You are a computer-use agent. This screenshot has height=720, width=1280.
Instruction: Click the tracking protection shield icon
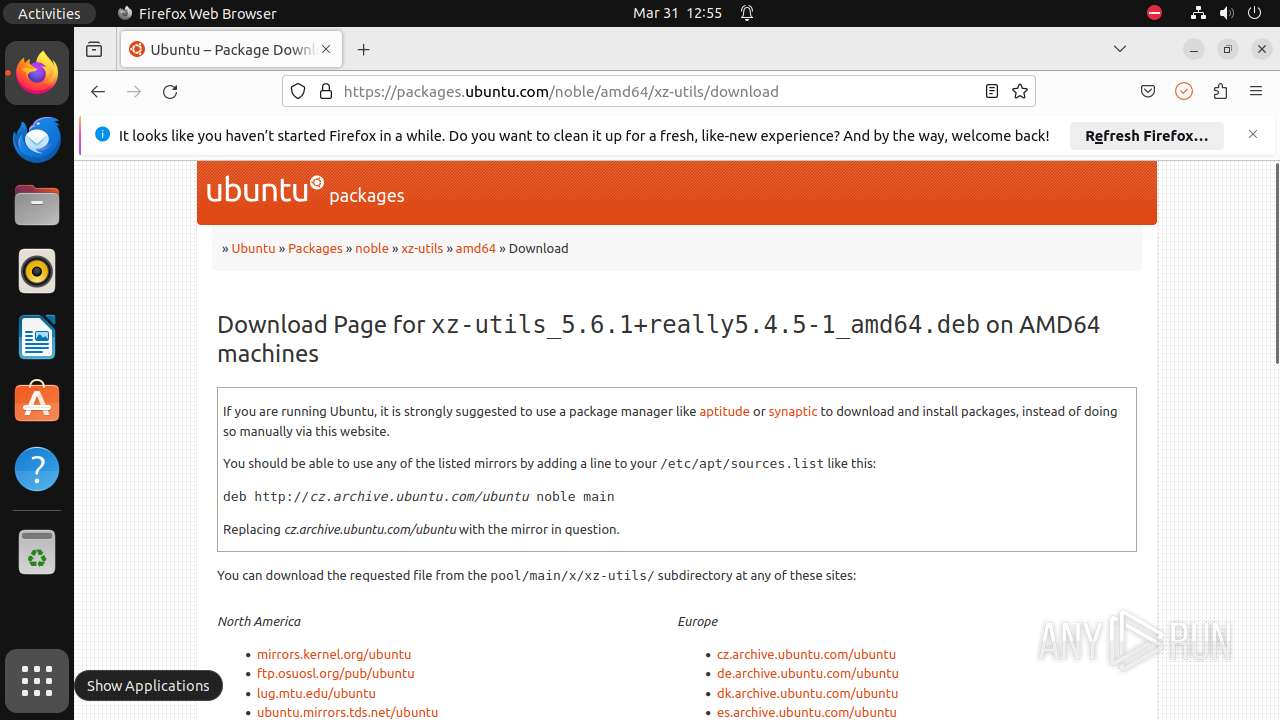pos(298,91)
